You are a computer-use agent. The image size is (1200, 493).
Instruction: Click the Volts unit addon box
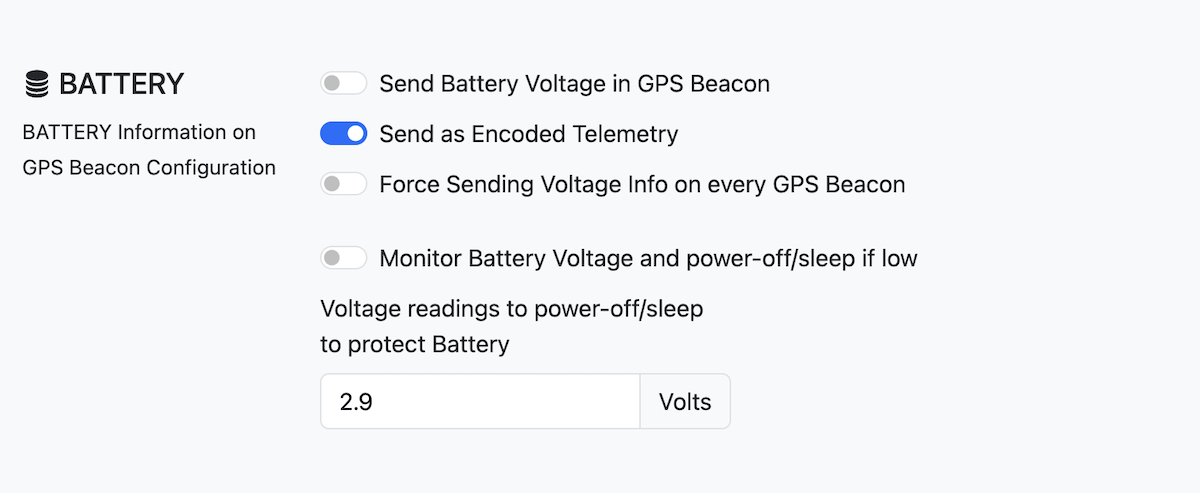point(685,402)
